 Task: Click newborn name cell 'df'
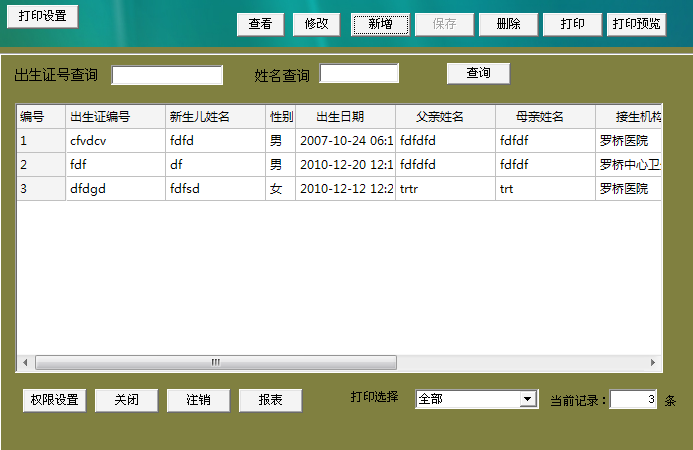coord(215,164)
